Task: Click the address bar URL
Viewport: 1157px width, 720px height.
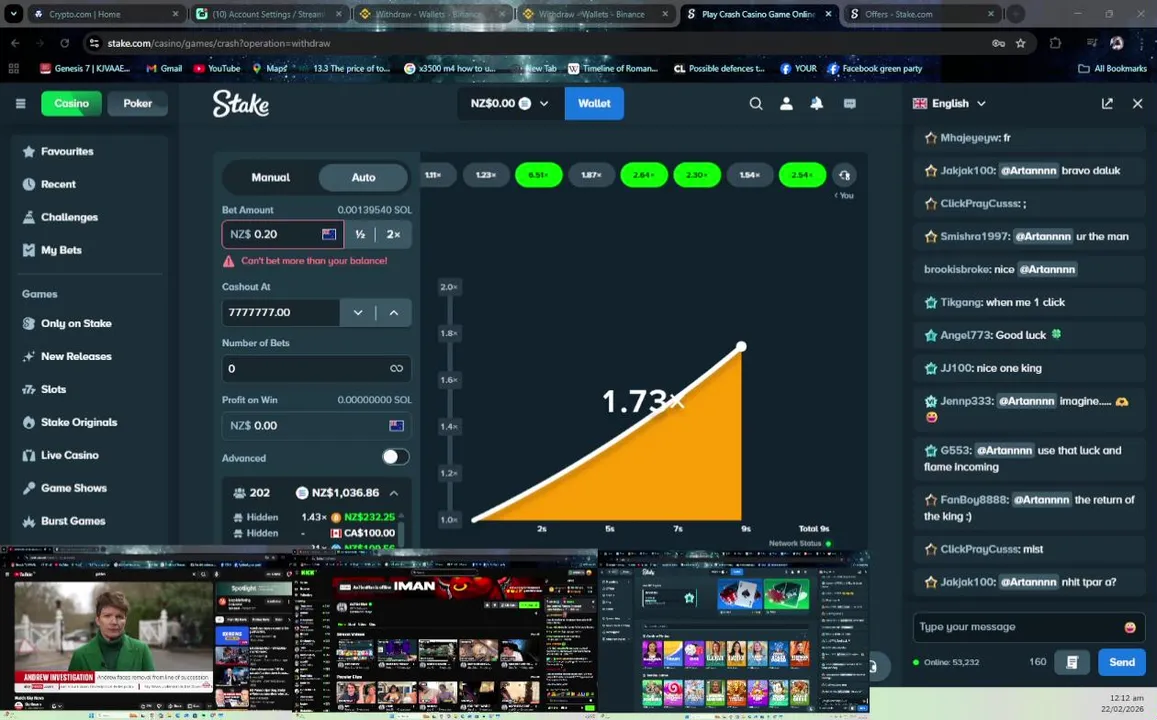Action: [218, 44]
